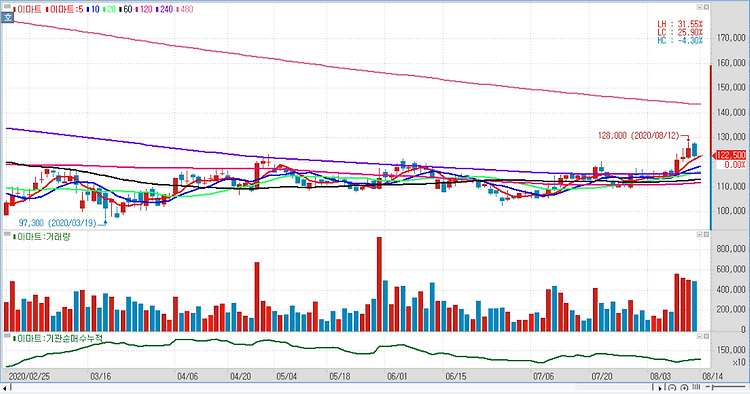Click the 08/14 date on the time axis
This screenshot has width=750, height=394.
pos(713,376)
